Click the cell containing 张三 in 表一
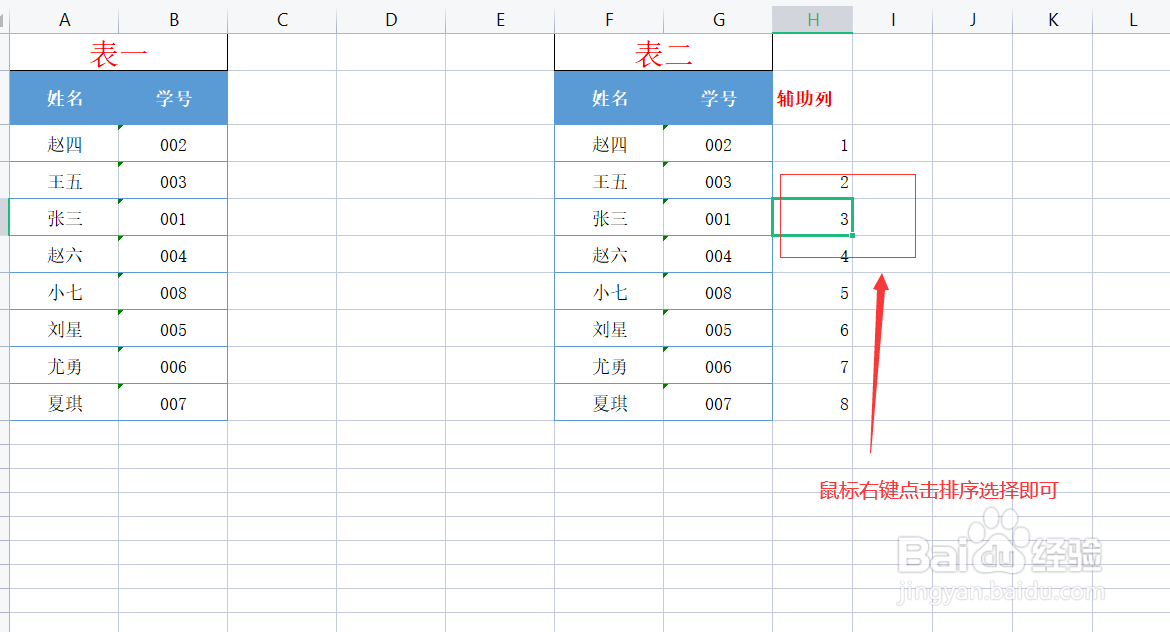This screenshot has width=1170, height=632. (64, 217)
